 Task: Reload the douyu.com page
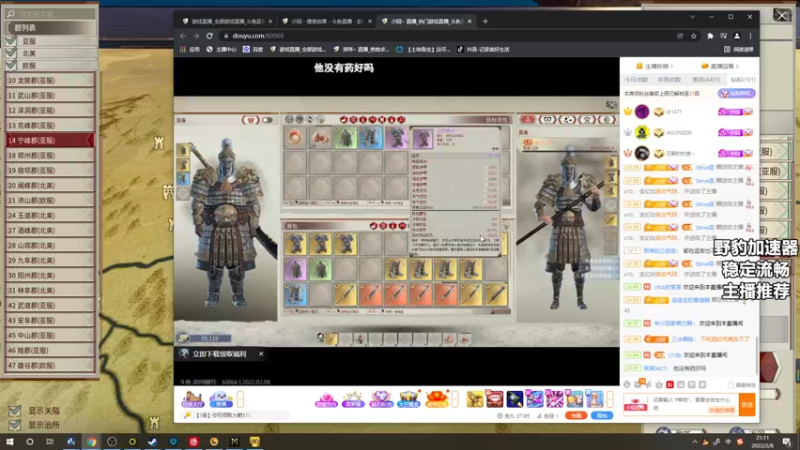209,36
